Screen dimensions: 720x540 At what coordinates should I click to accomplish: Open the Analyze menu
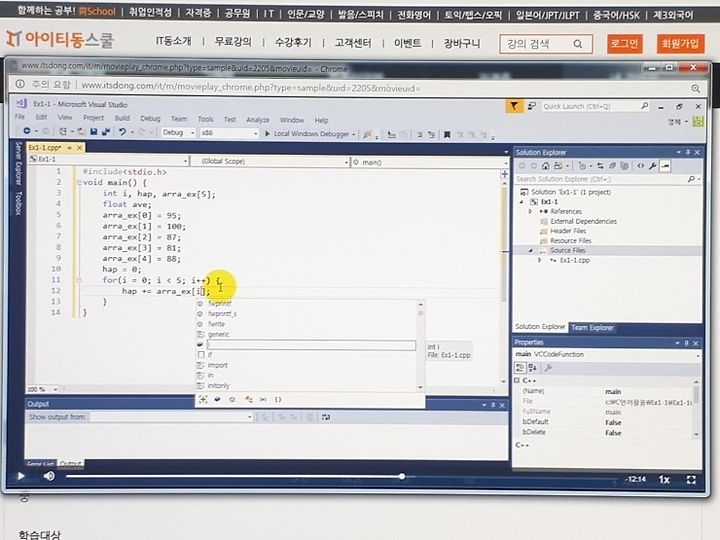[x=258, y=120]
